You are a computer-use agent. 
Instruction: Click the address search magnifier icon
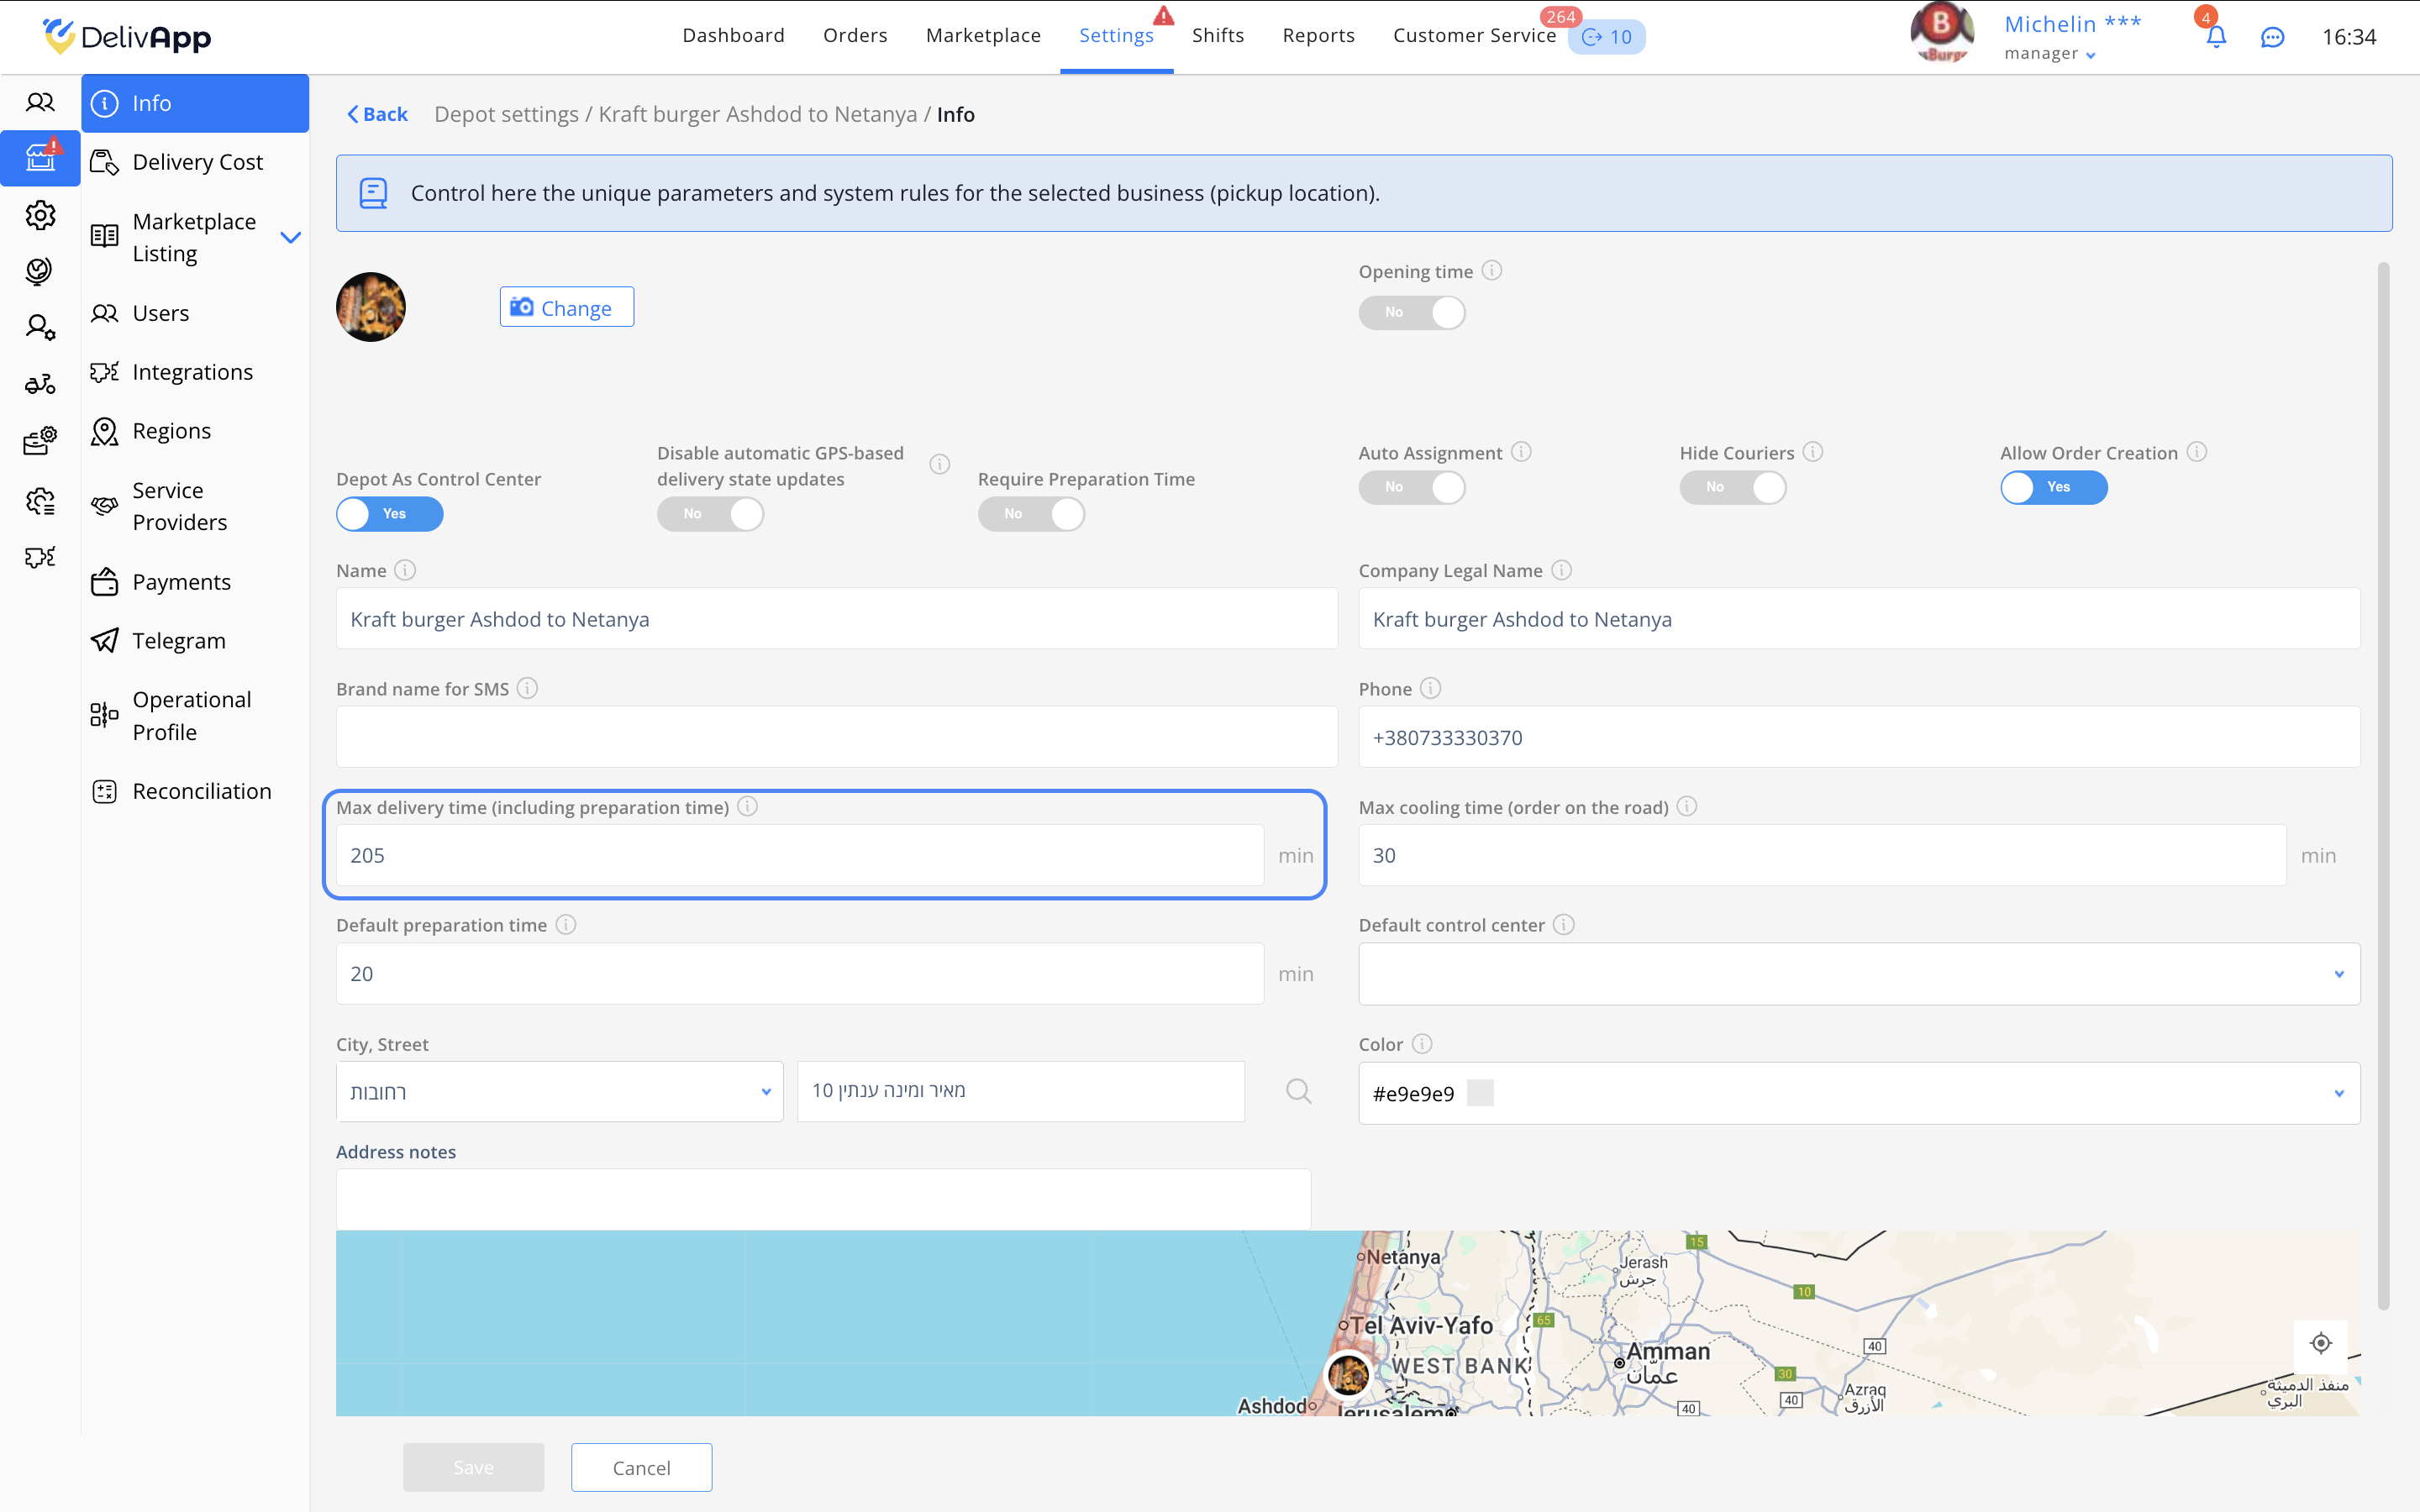point(1298,1091)
